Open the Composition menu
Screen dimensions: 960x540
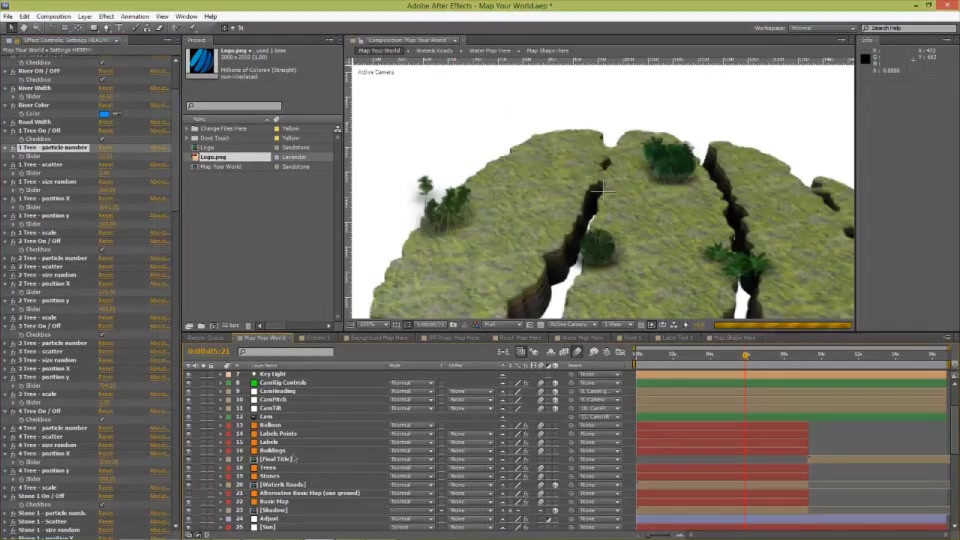tap(53, 17)
